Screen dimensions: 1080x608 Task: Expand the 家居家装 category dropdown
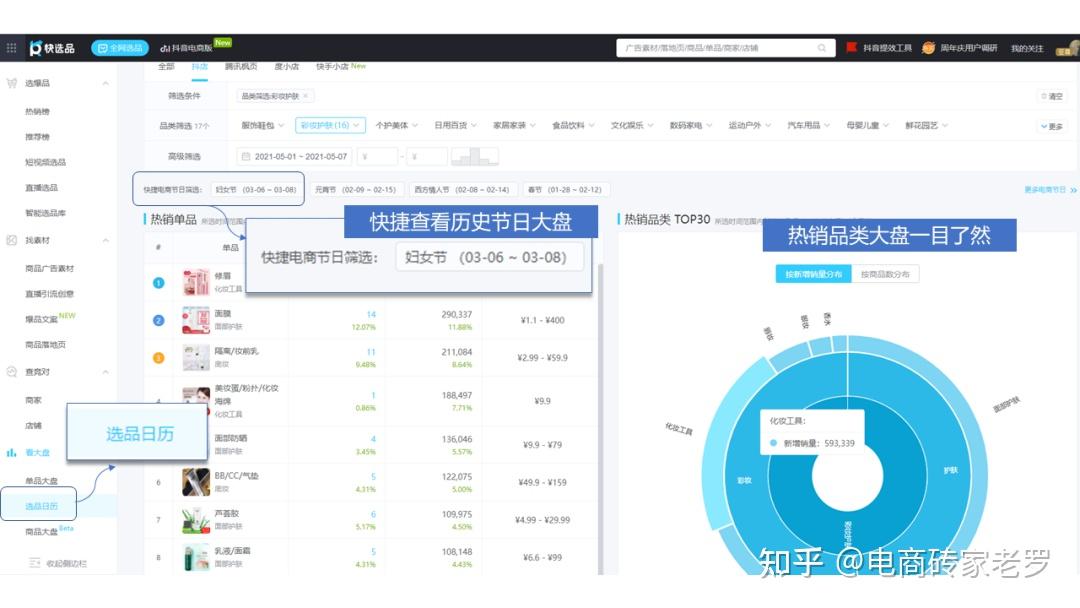click(514, 125)
